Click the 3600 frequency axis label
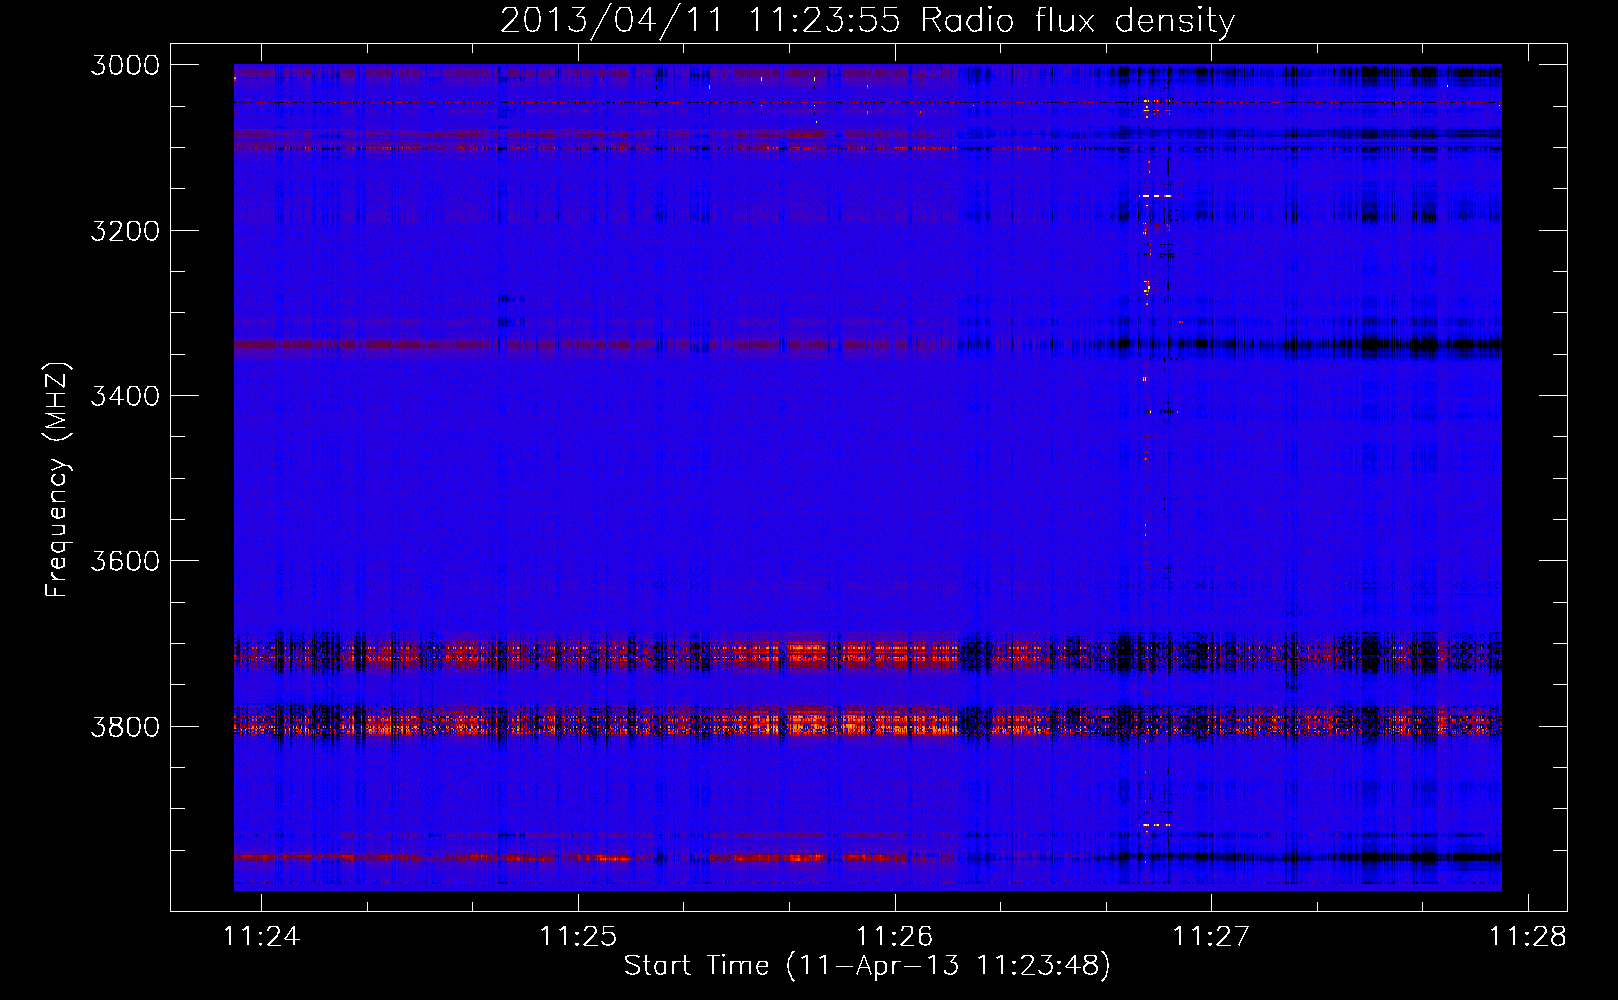 coord(125,561)
